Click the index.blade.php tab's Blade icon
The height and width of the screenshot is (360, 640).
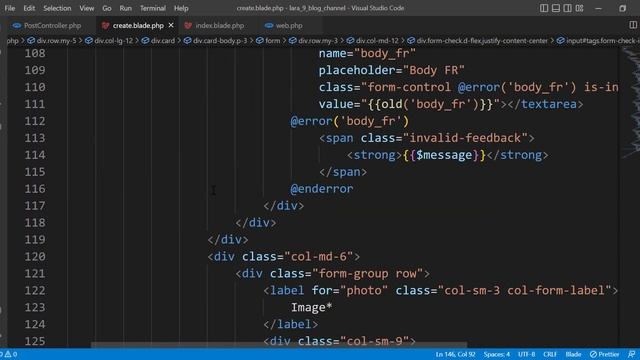(x=188, y=25)
